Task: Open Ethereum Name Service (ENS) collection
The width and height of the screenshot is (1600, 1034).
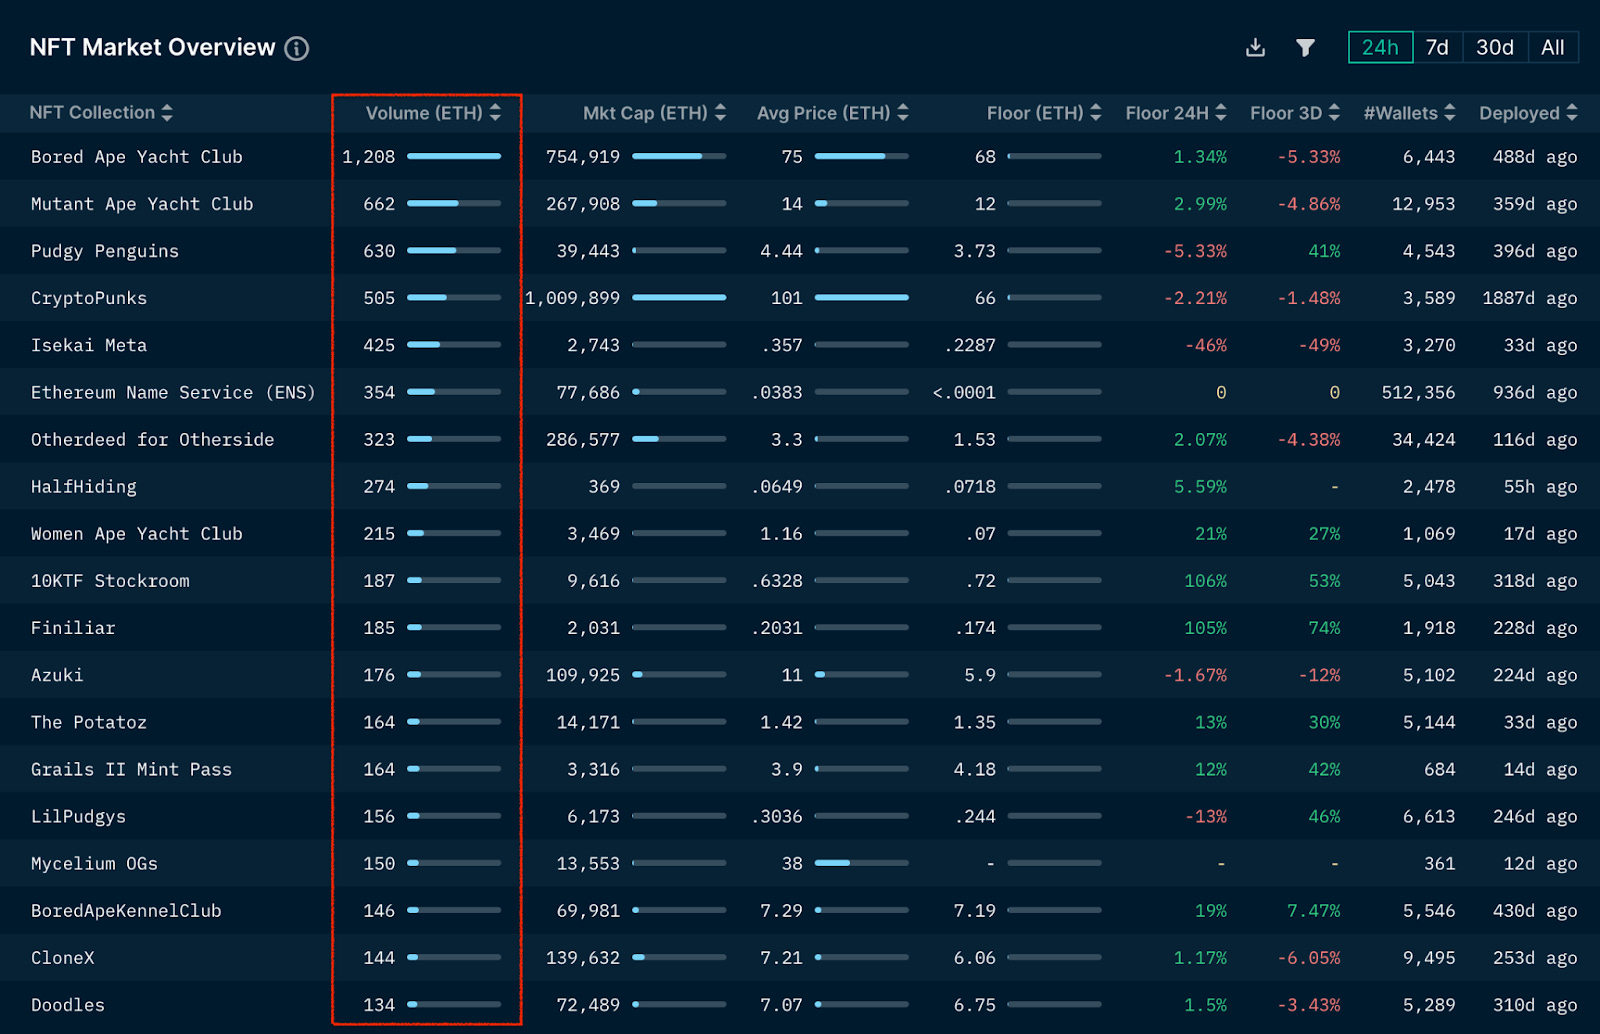Action: coord(173,392)
